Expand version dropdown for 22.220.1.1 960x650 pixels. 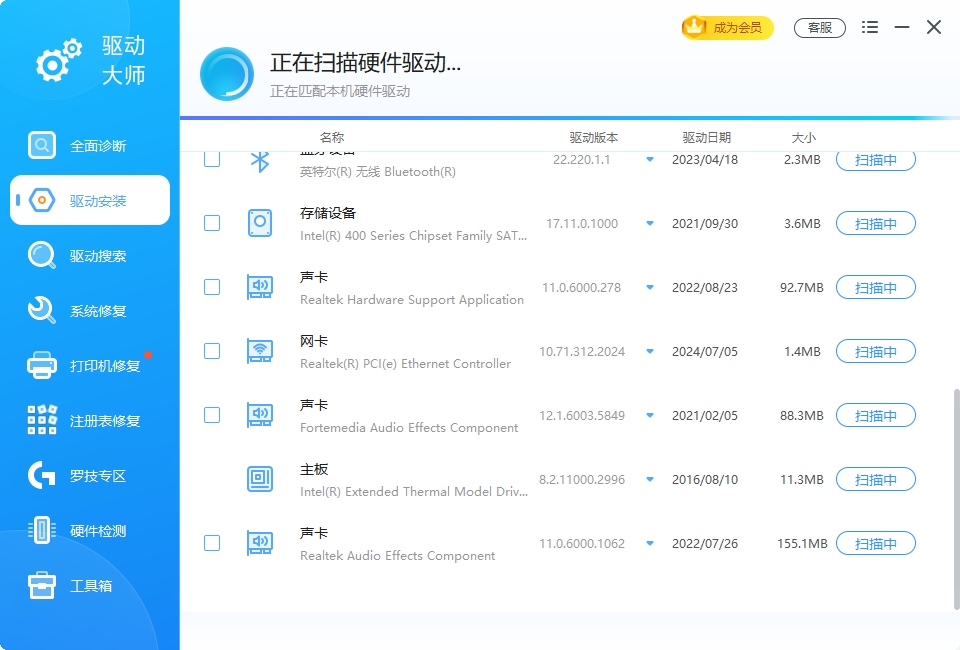(x=650, y=160)
